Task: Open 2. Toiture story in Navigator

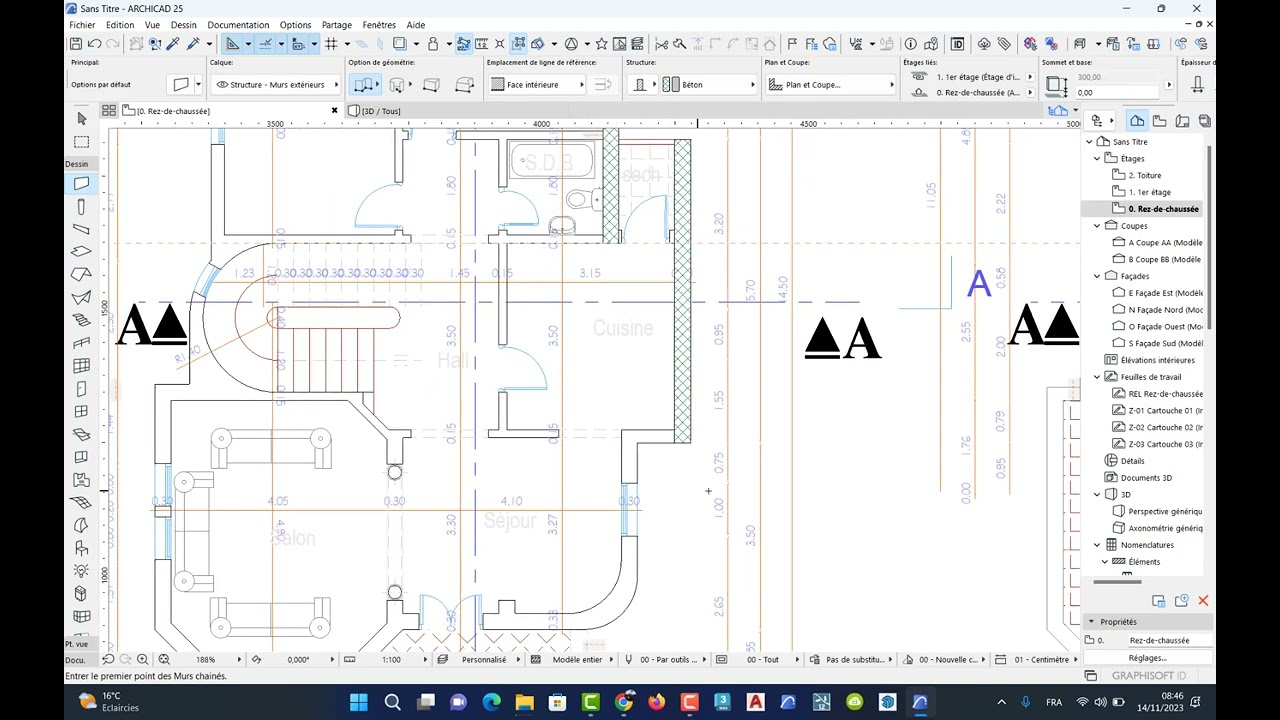Action: point(1145,175)
